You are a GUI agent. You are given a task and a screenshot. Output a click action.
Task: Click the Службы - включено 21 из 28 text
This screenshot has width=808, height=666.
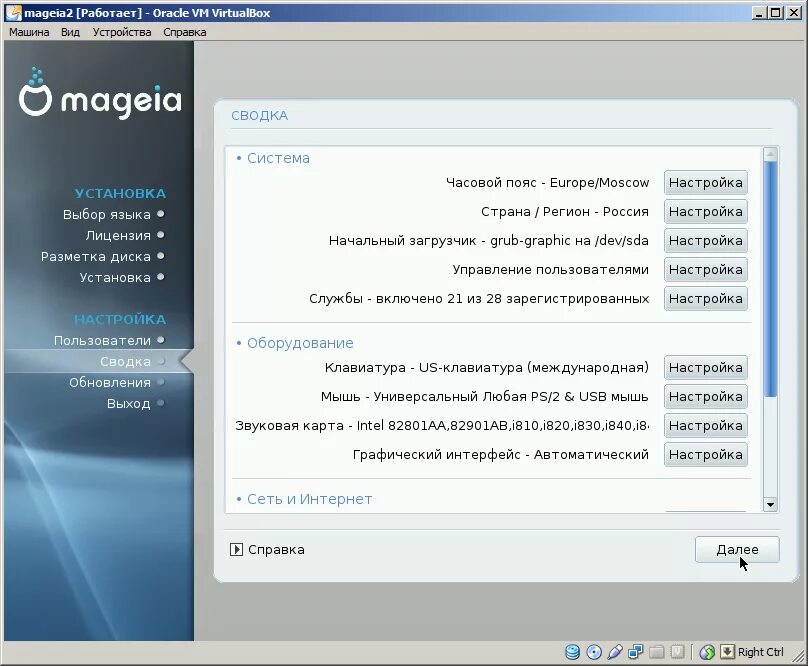pos(479,298)
